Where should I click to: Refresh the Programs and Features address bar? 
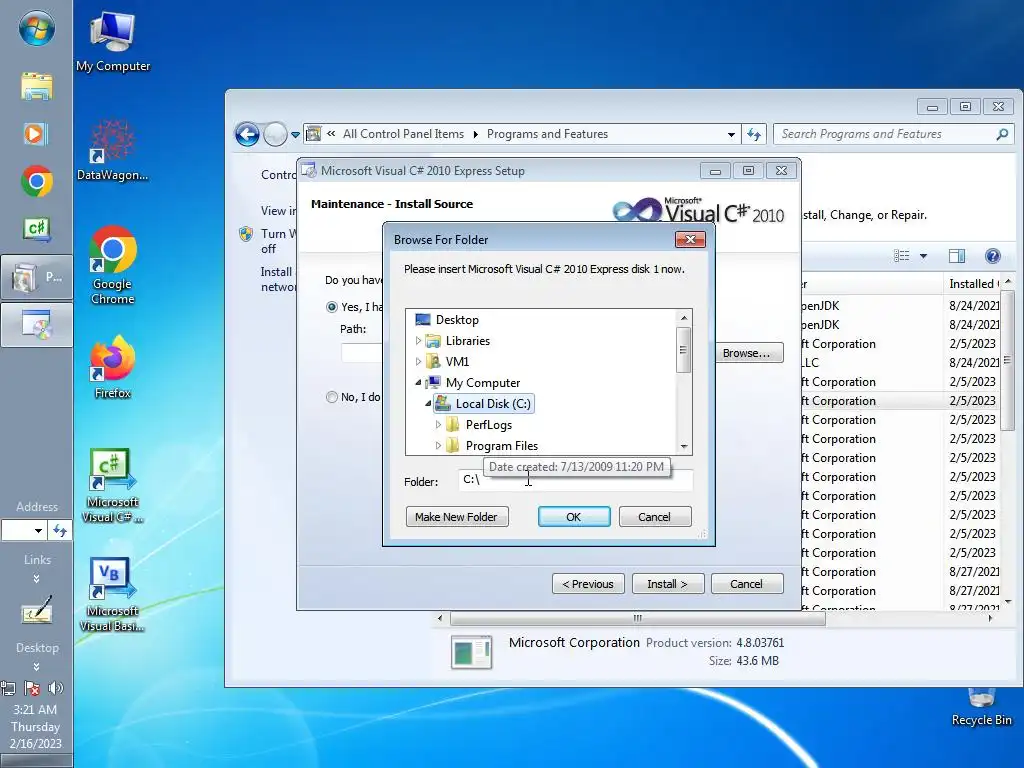pos(754,135)
